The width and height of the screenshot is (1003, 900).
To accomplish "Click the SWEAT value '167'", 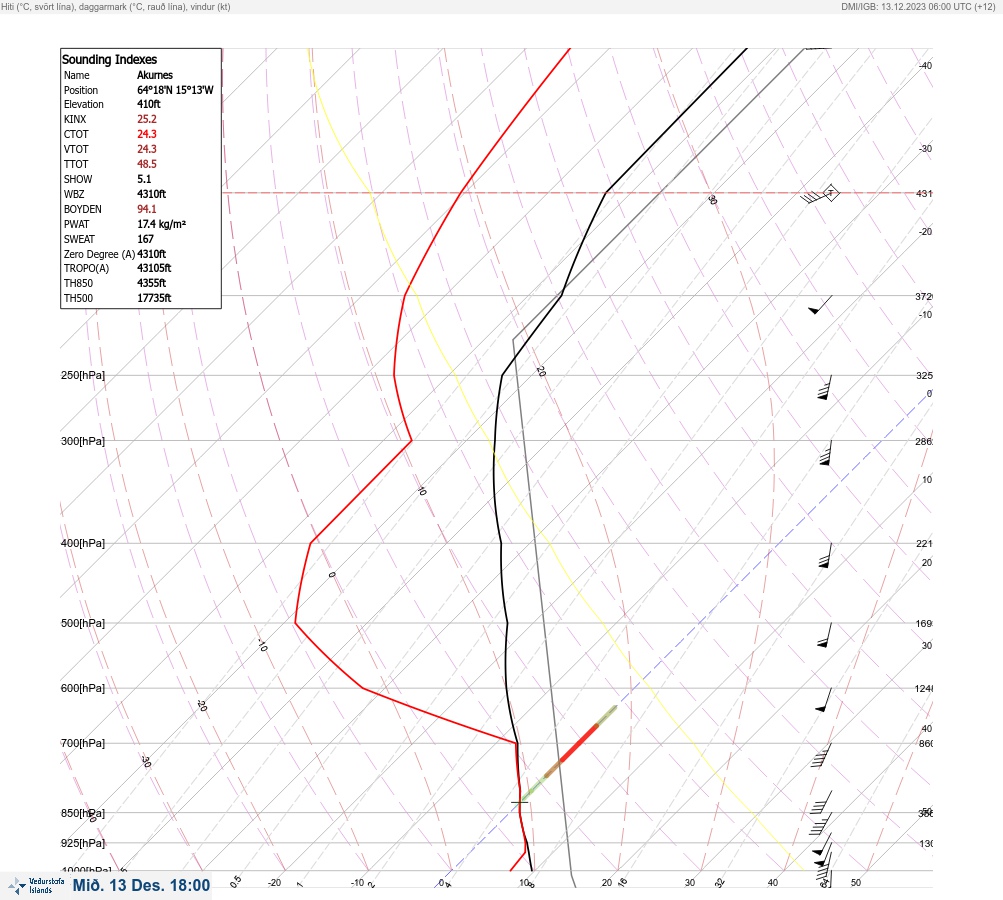I will coord(145,239).
